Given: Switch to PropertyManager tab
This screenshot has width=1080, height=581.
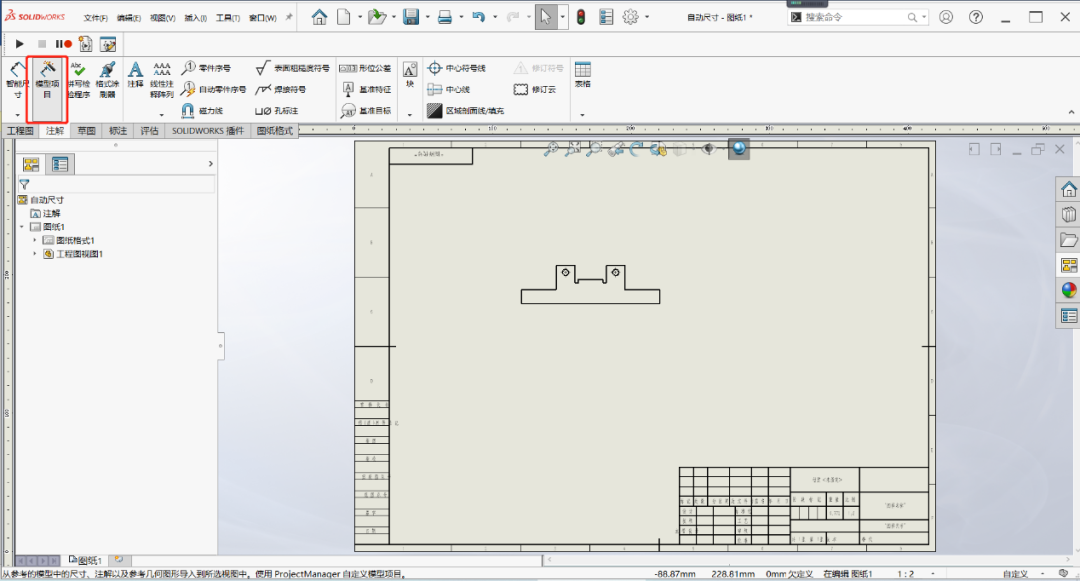Looking at the screenshot, I should 60,164.
